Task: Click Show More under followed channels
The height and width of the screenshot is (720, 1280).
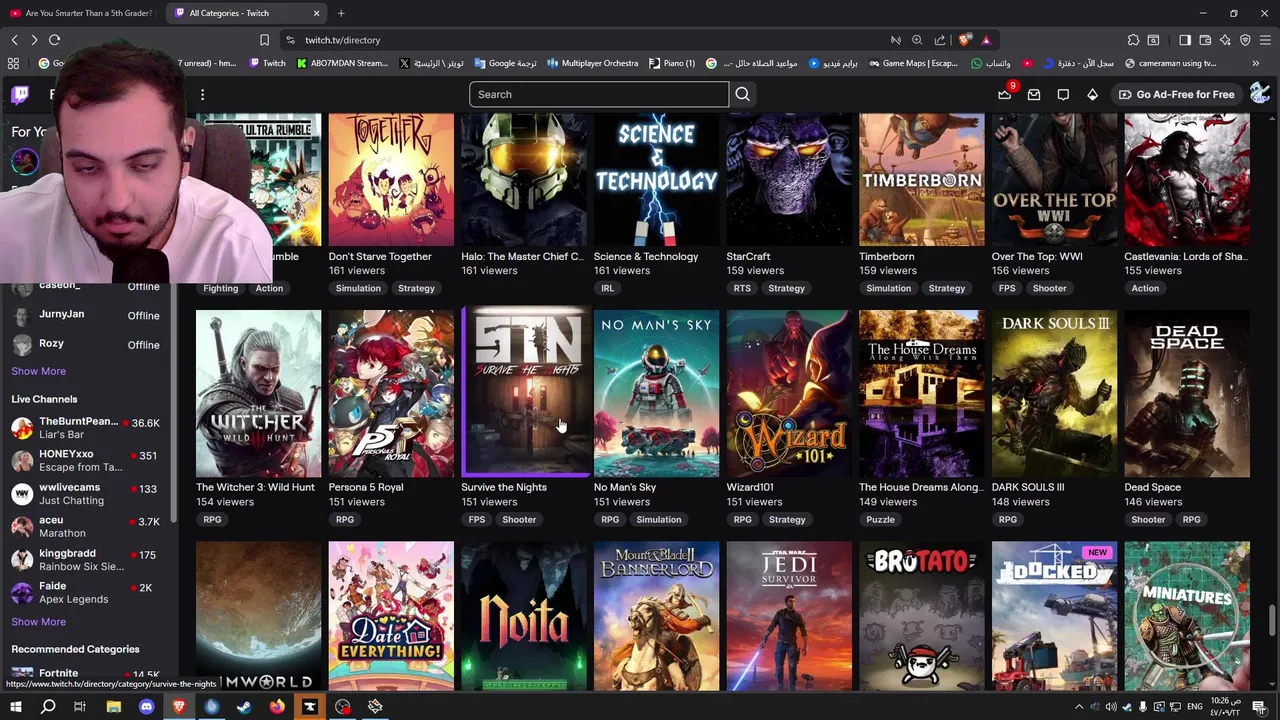Action: [38, 371]
